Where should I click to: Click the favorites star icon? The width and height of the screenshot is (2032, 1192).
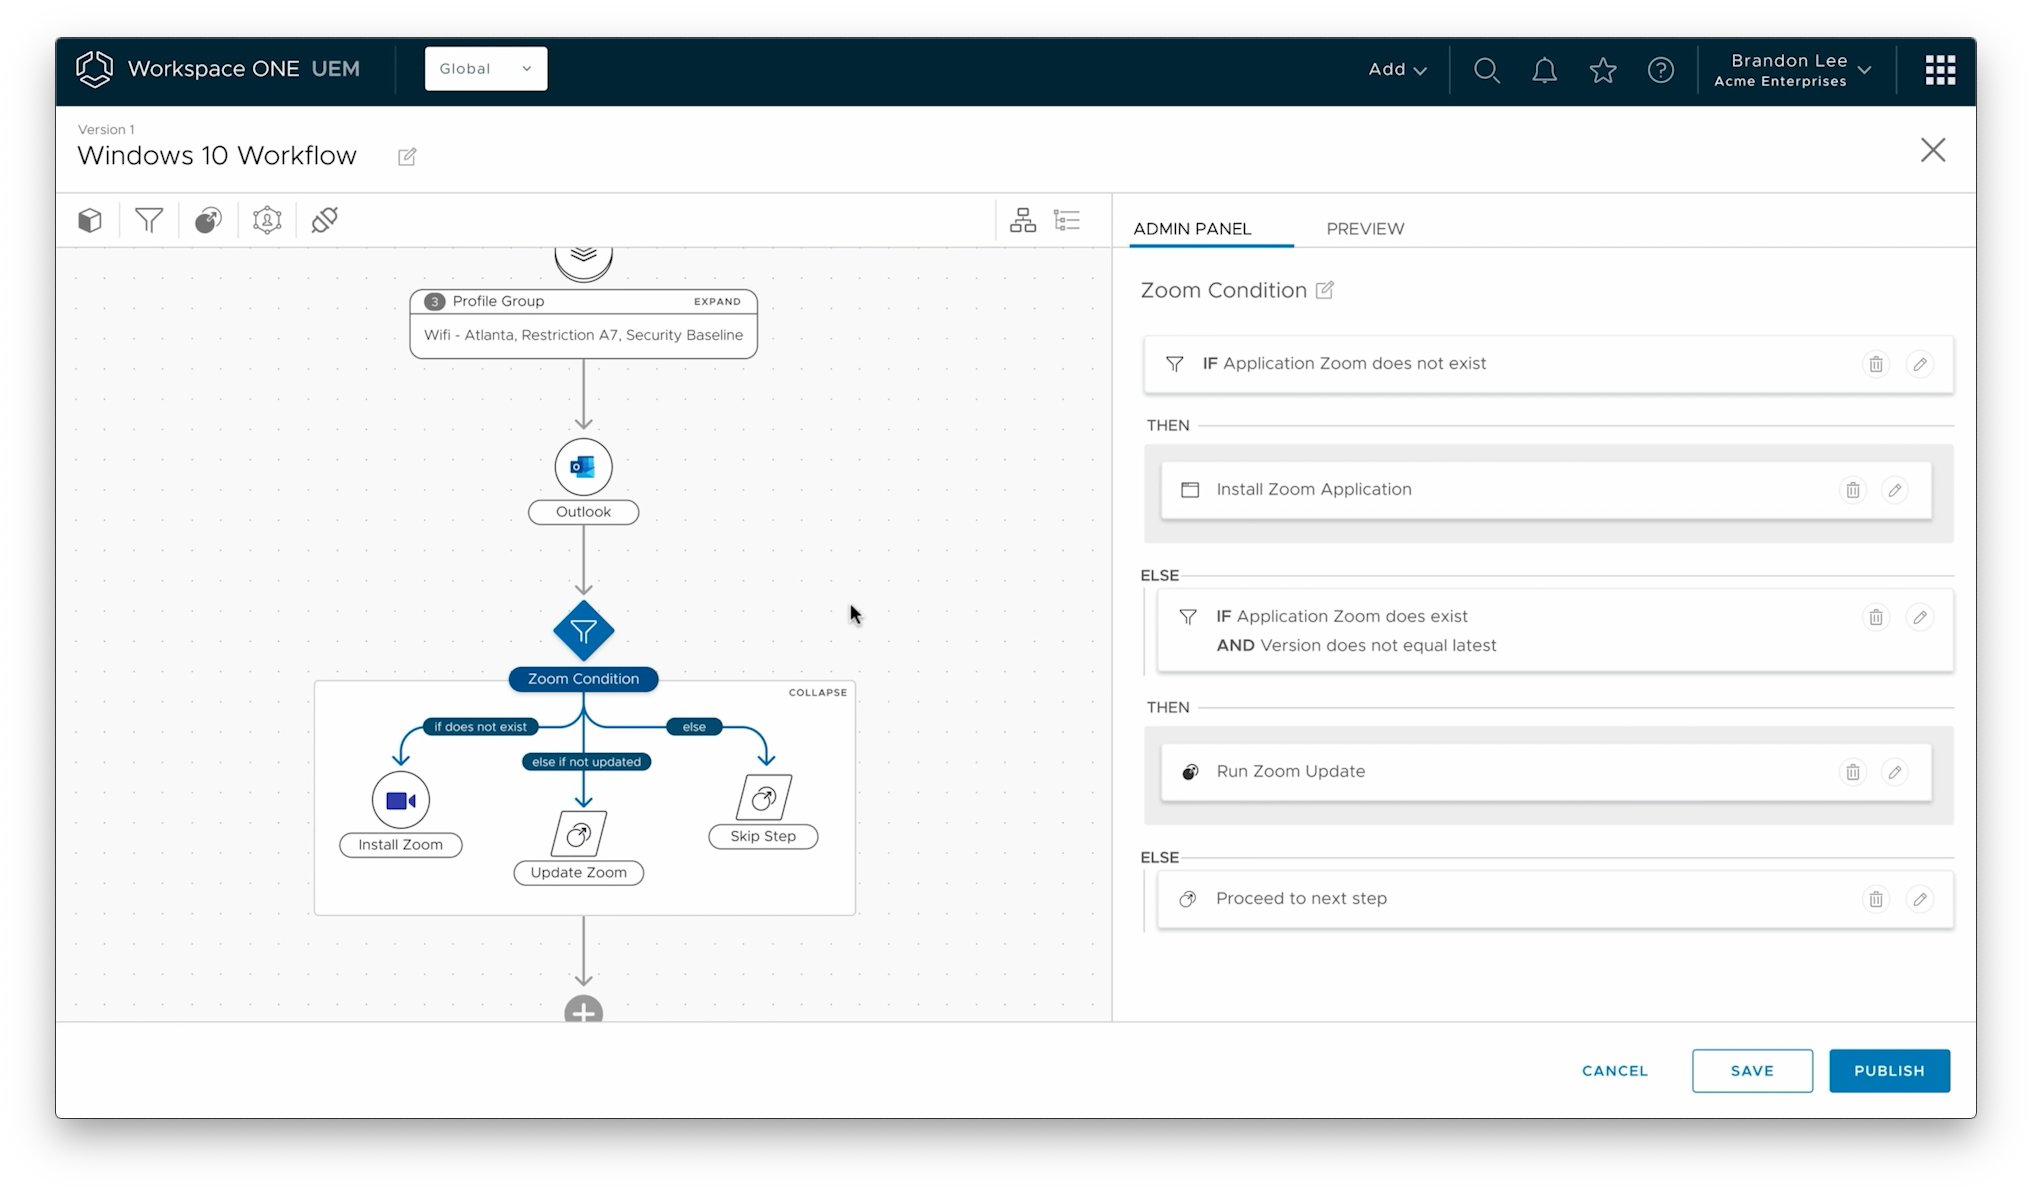tap(1602, 70)
